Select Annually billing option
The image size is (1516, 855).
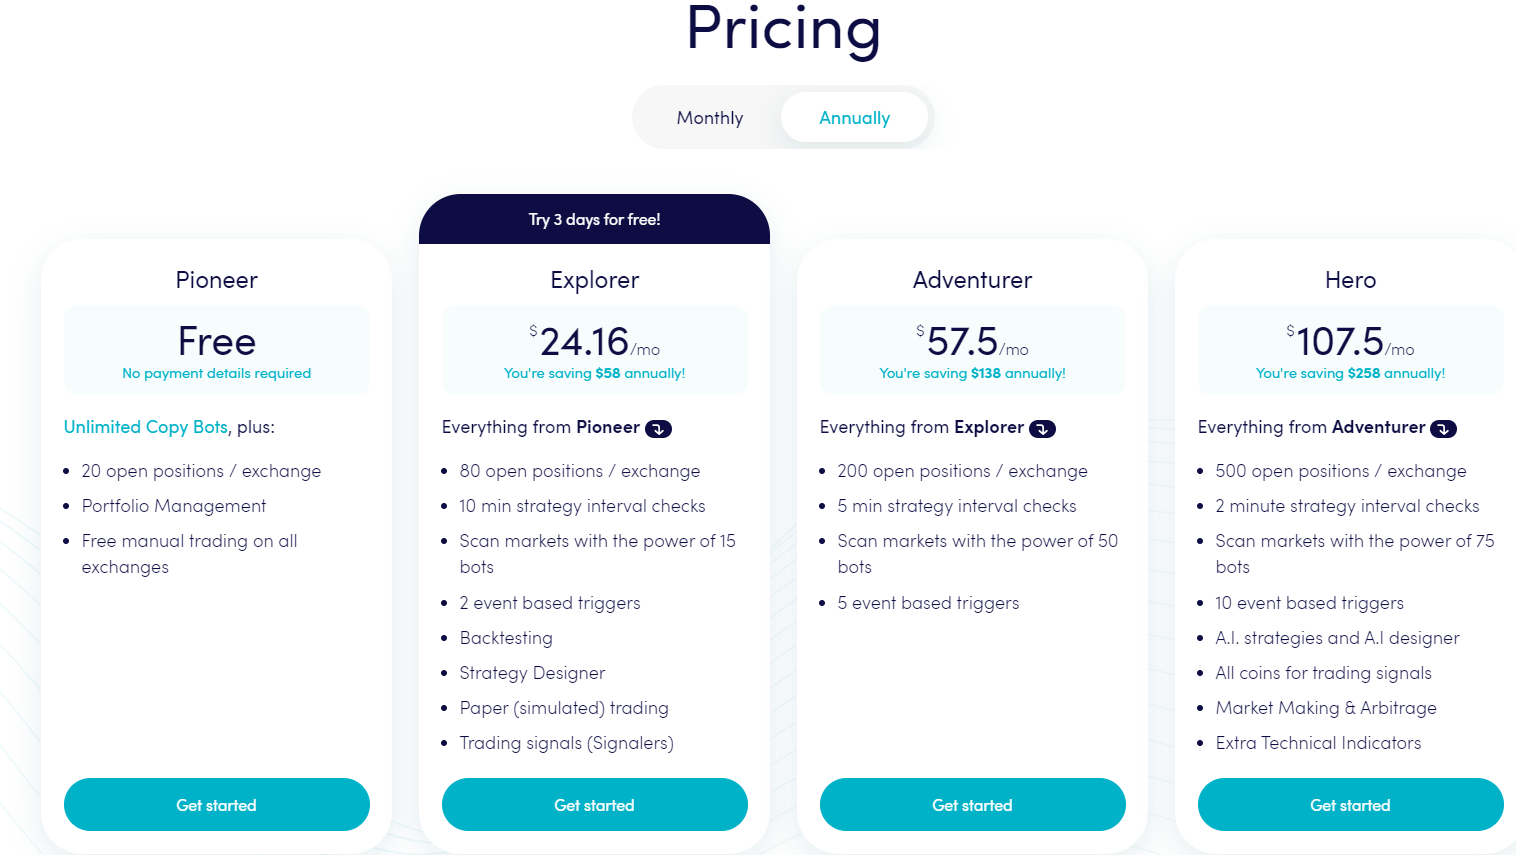(854, 118)
